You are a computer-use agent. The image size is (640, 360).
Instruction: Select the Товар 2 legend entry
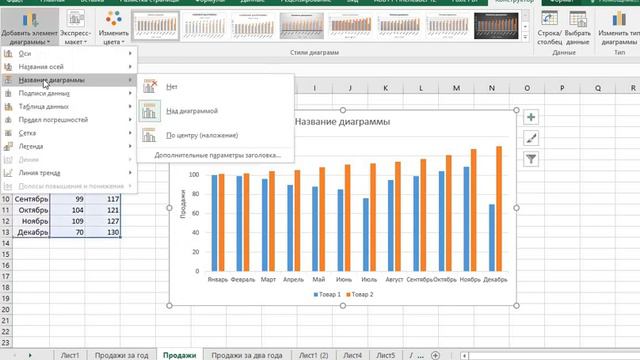pyautogui.click(x=360, y=294)
